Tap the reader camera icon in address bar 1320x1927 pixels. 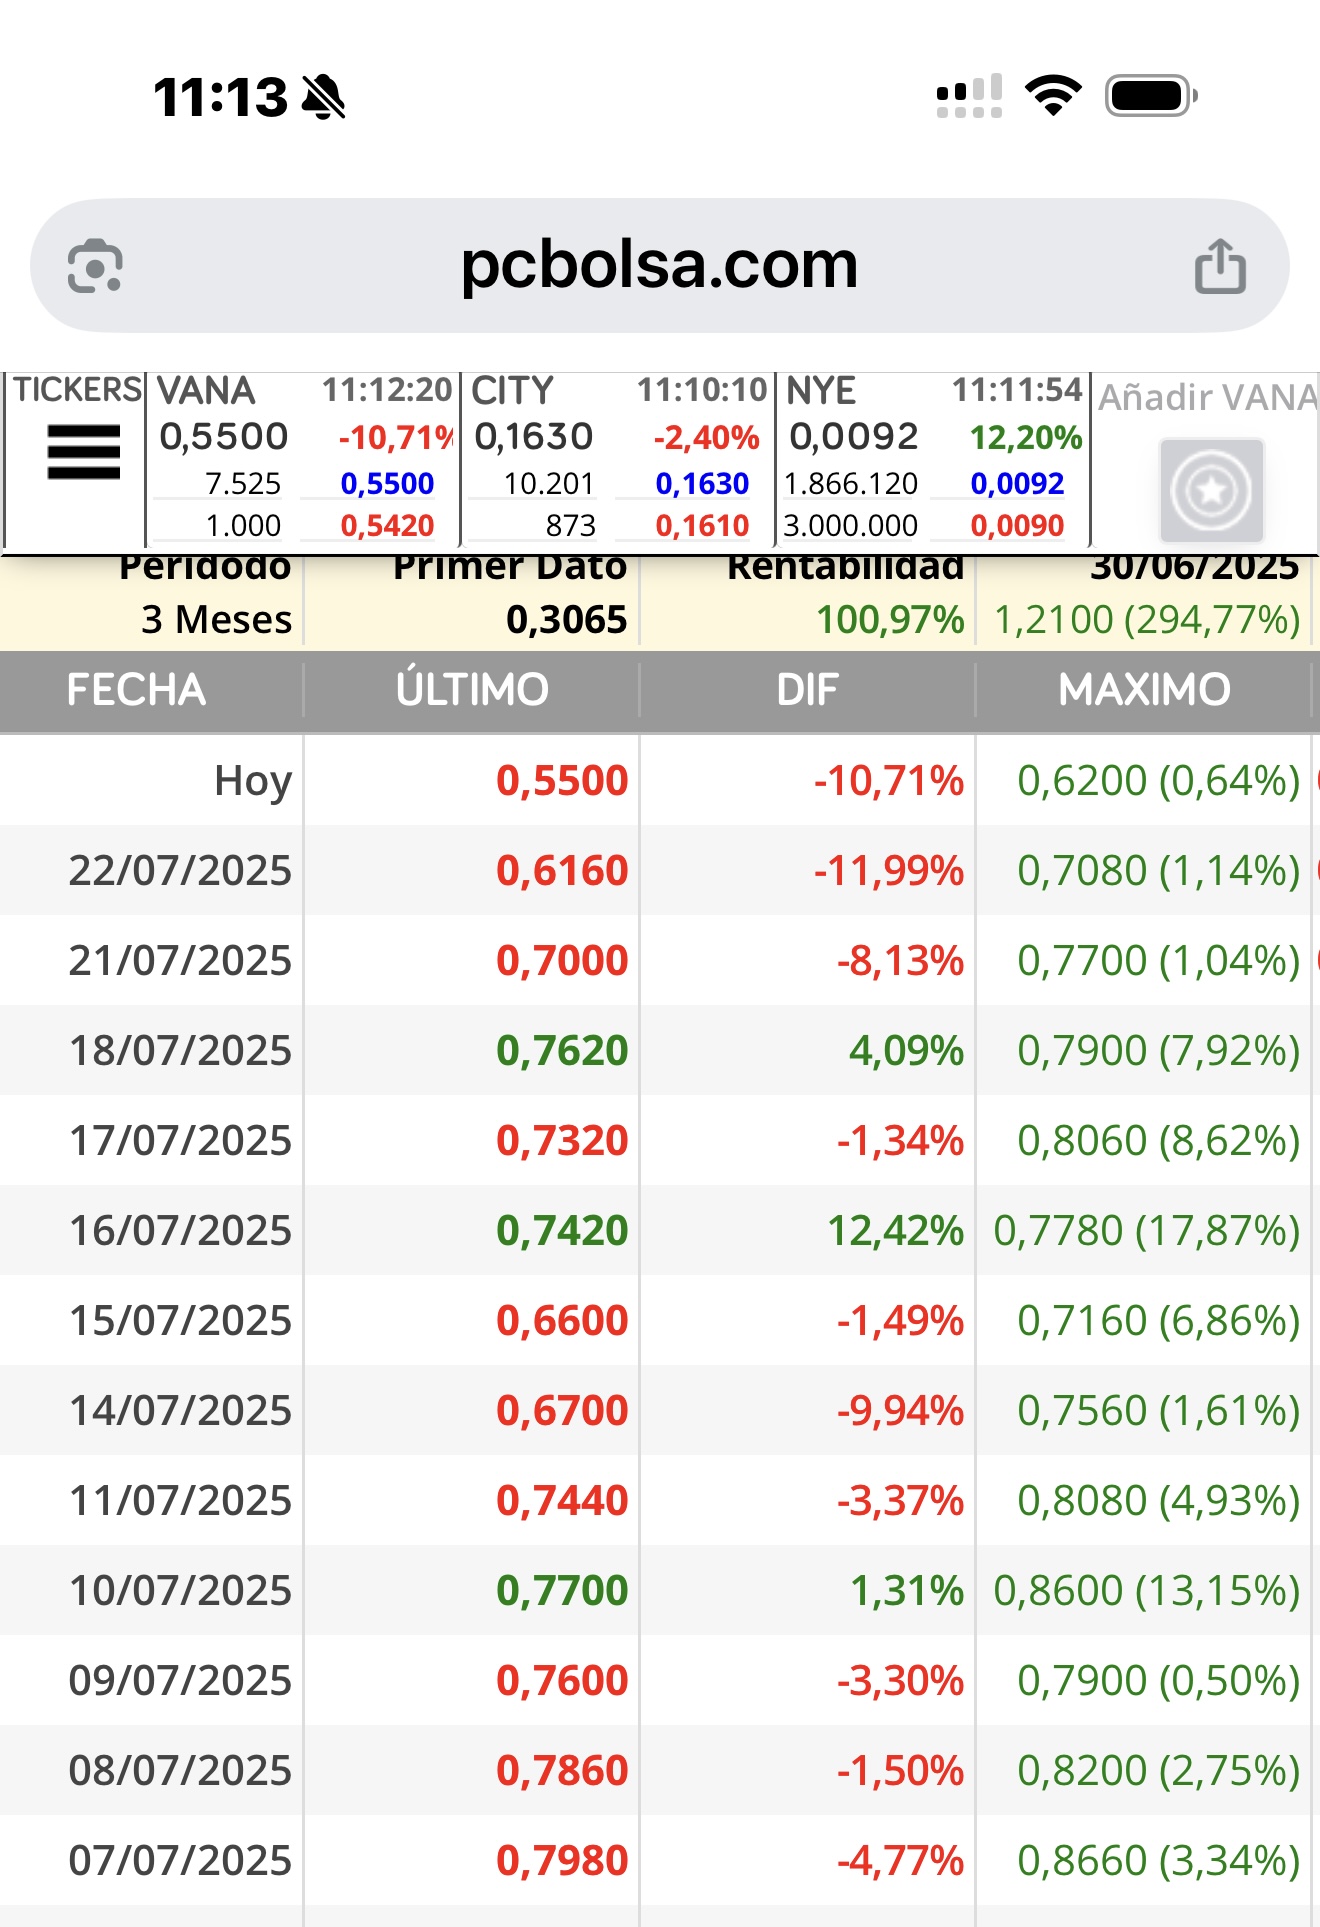(x=95, y=266)
